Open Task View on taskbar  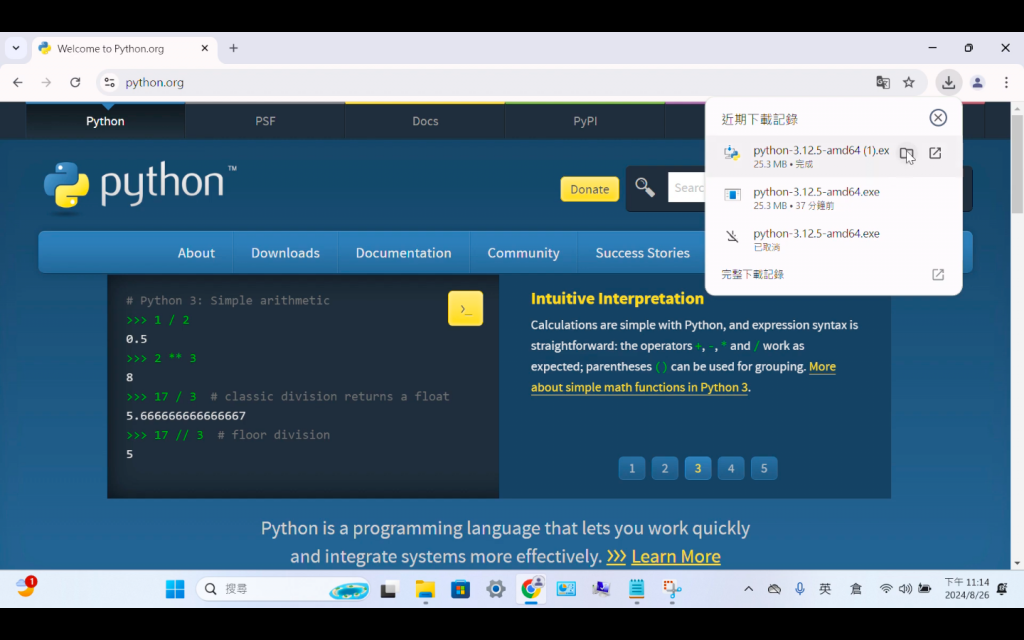(x=389, y=589)
